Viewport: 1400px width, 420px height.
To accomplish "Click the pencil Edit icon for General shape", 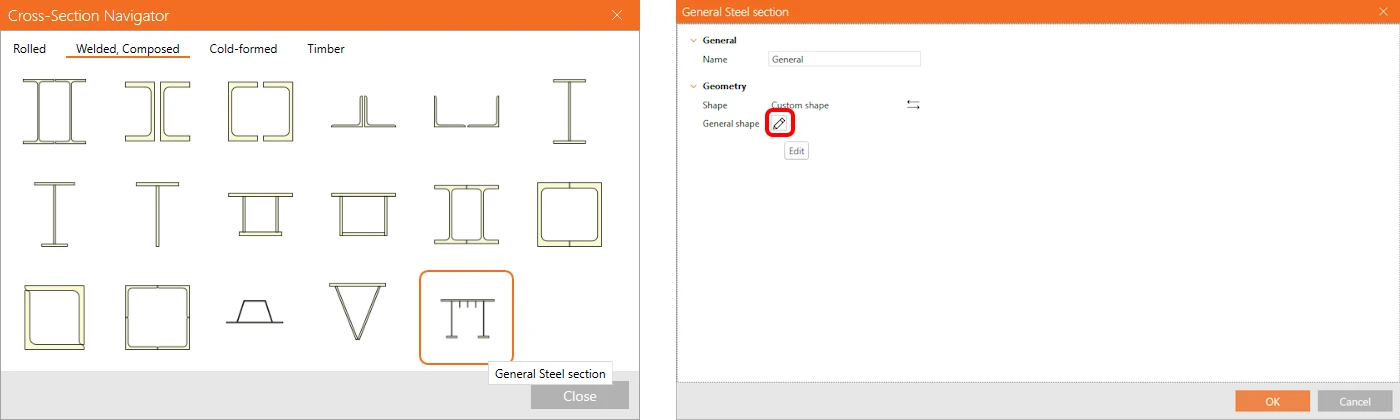I will click(780, 123).
